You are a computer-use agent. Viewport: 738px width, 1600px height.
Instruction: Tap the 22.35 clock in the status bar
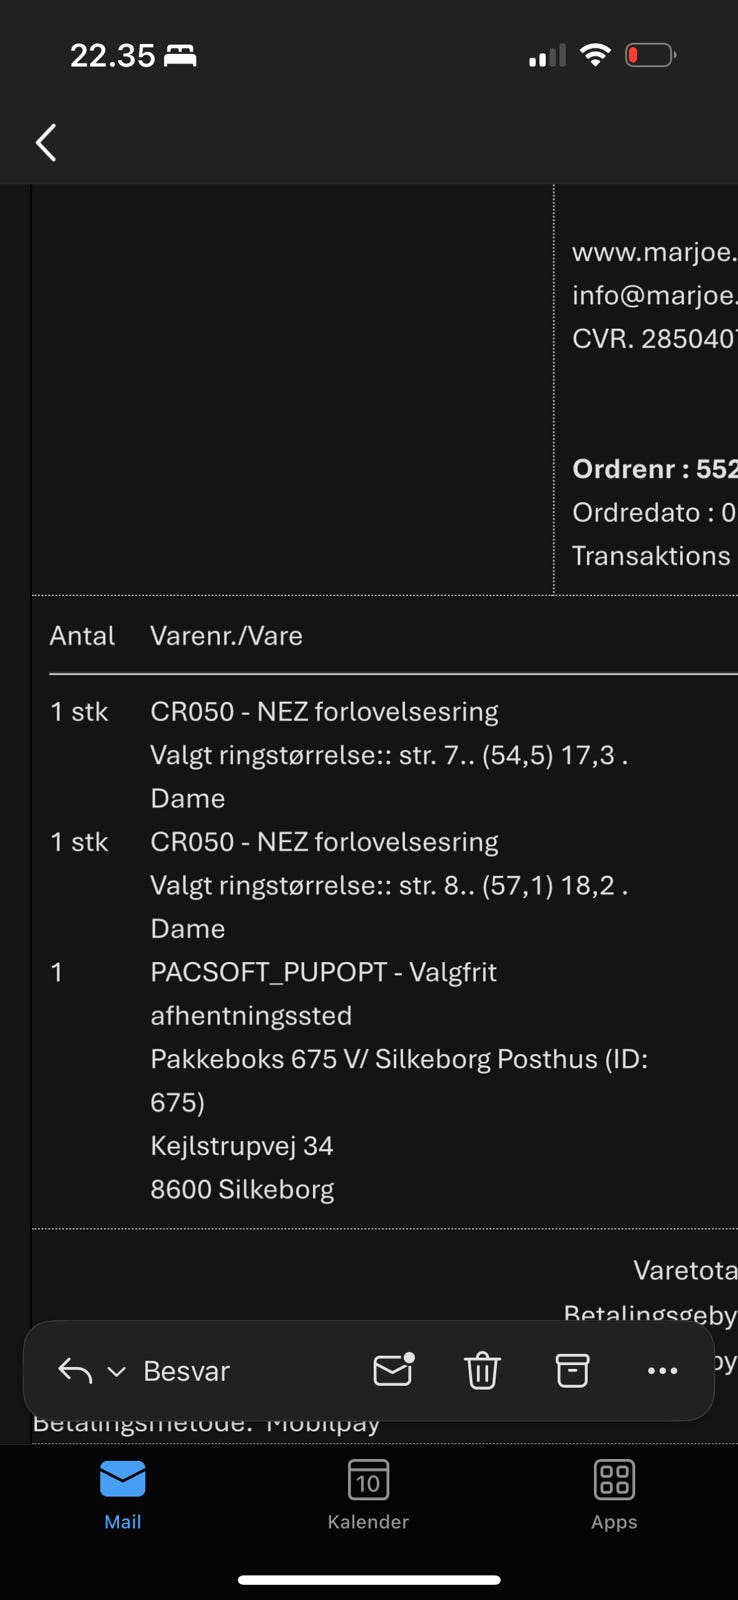(x=112, y=56)
